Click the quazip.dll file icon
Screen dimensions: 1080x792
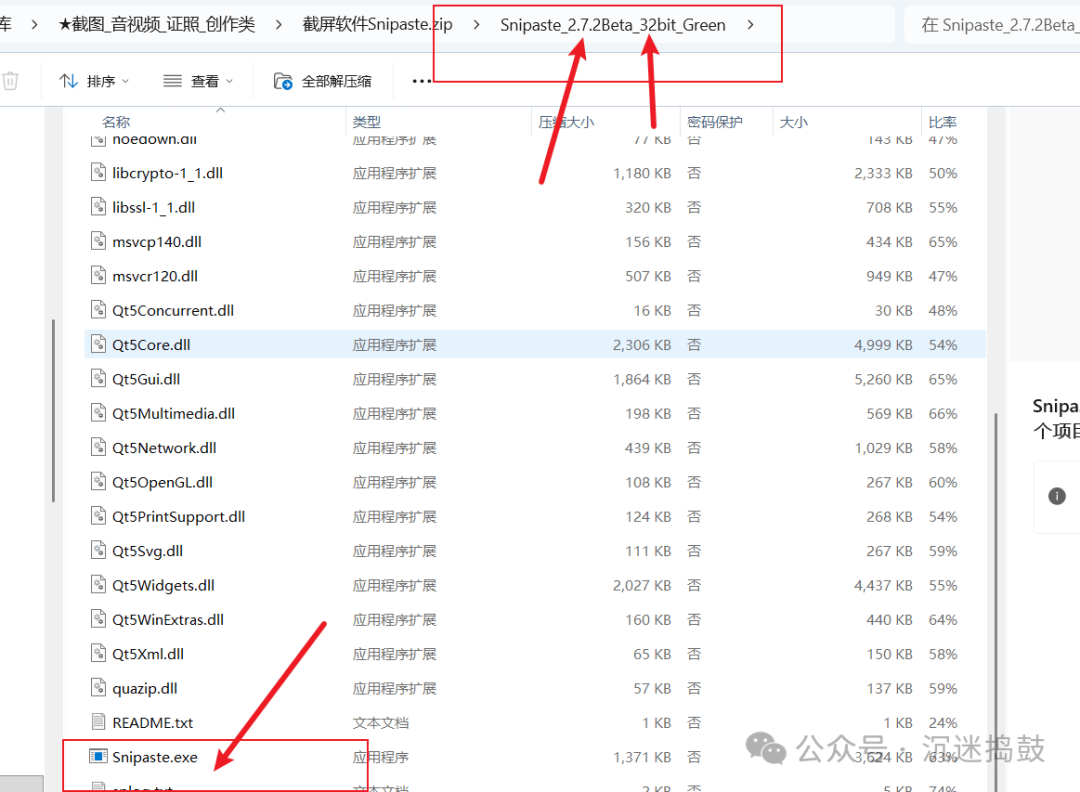click(98, 688)
